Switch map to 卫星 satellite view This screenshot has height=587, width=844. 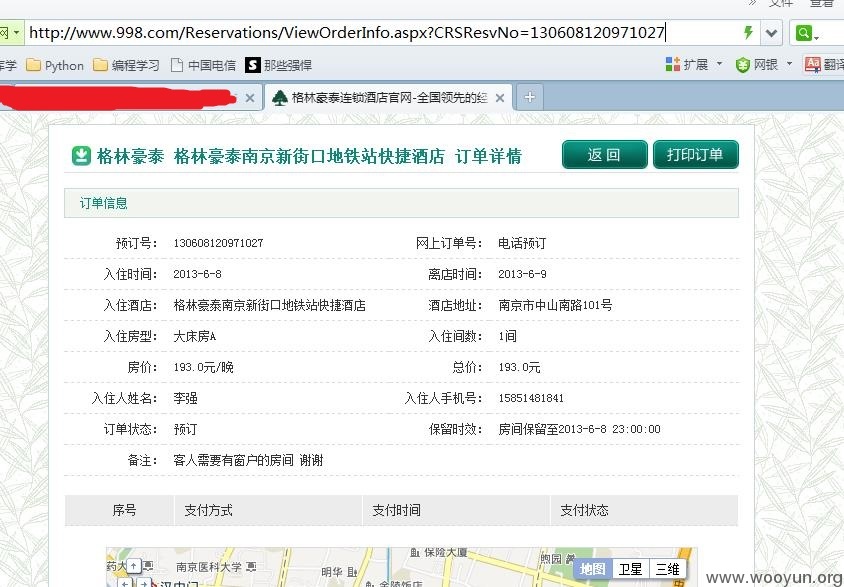[630, 569]
